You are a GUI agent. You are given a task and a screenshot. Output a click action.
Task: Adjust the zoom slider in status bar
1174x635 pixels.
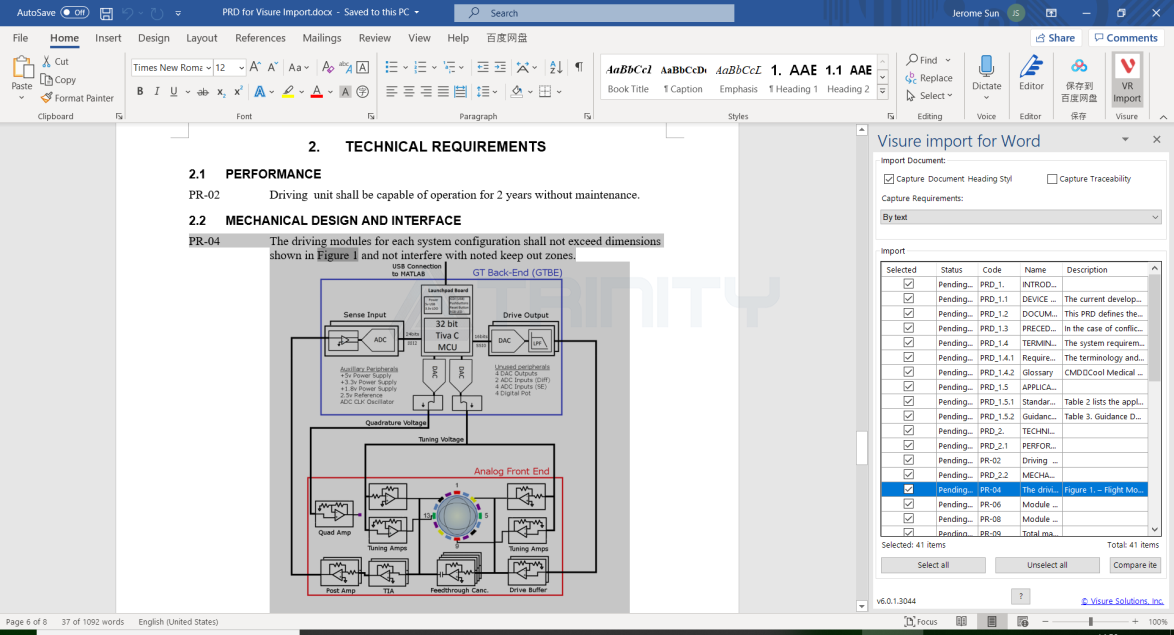coord(1090,622)
